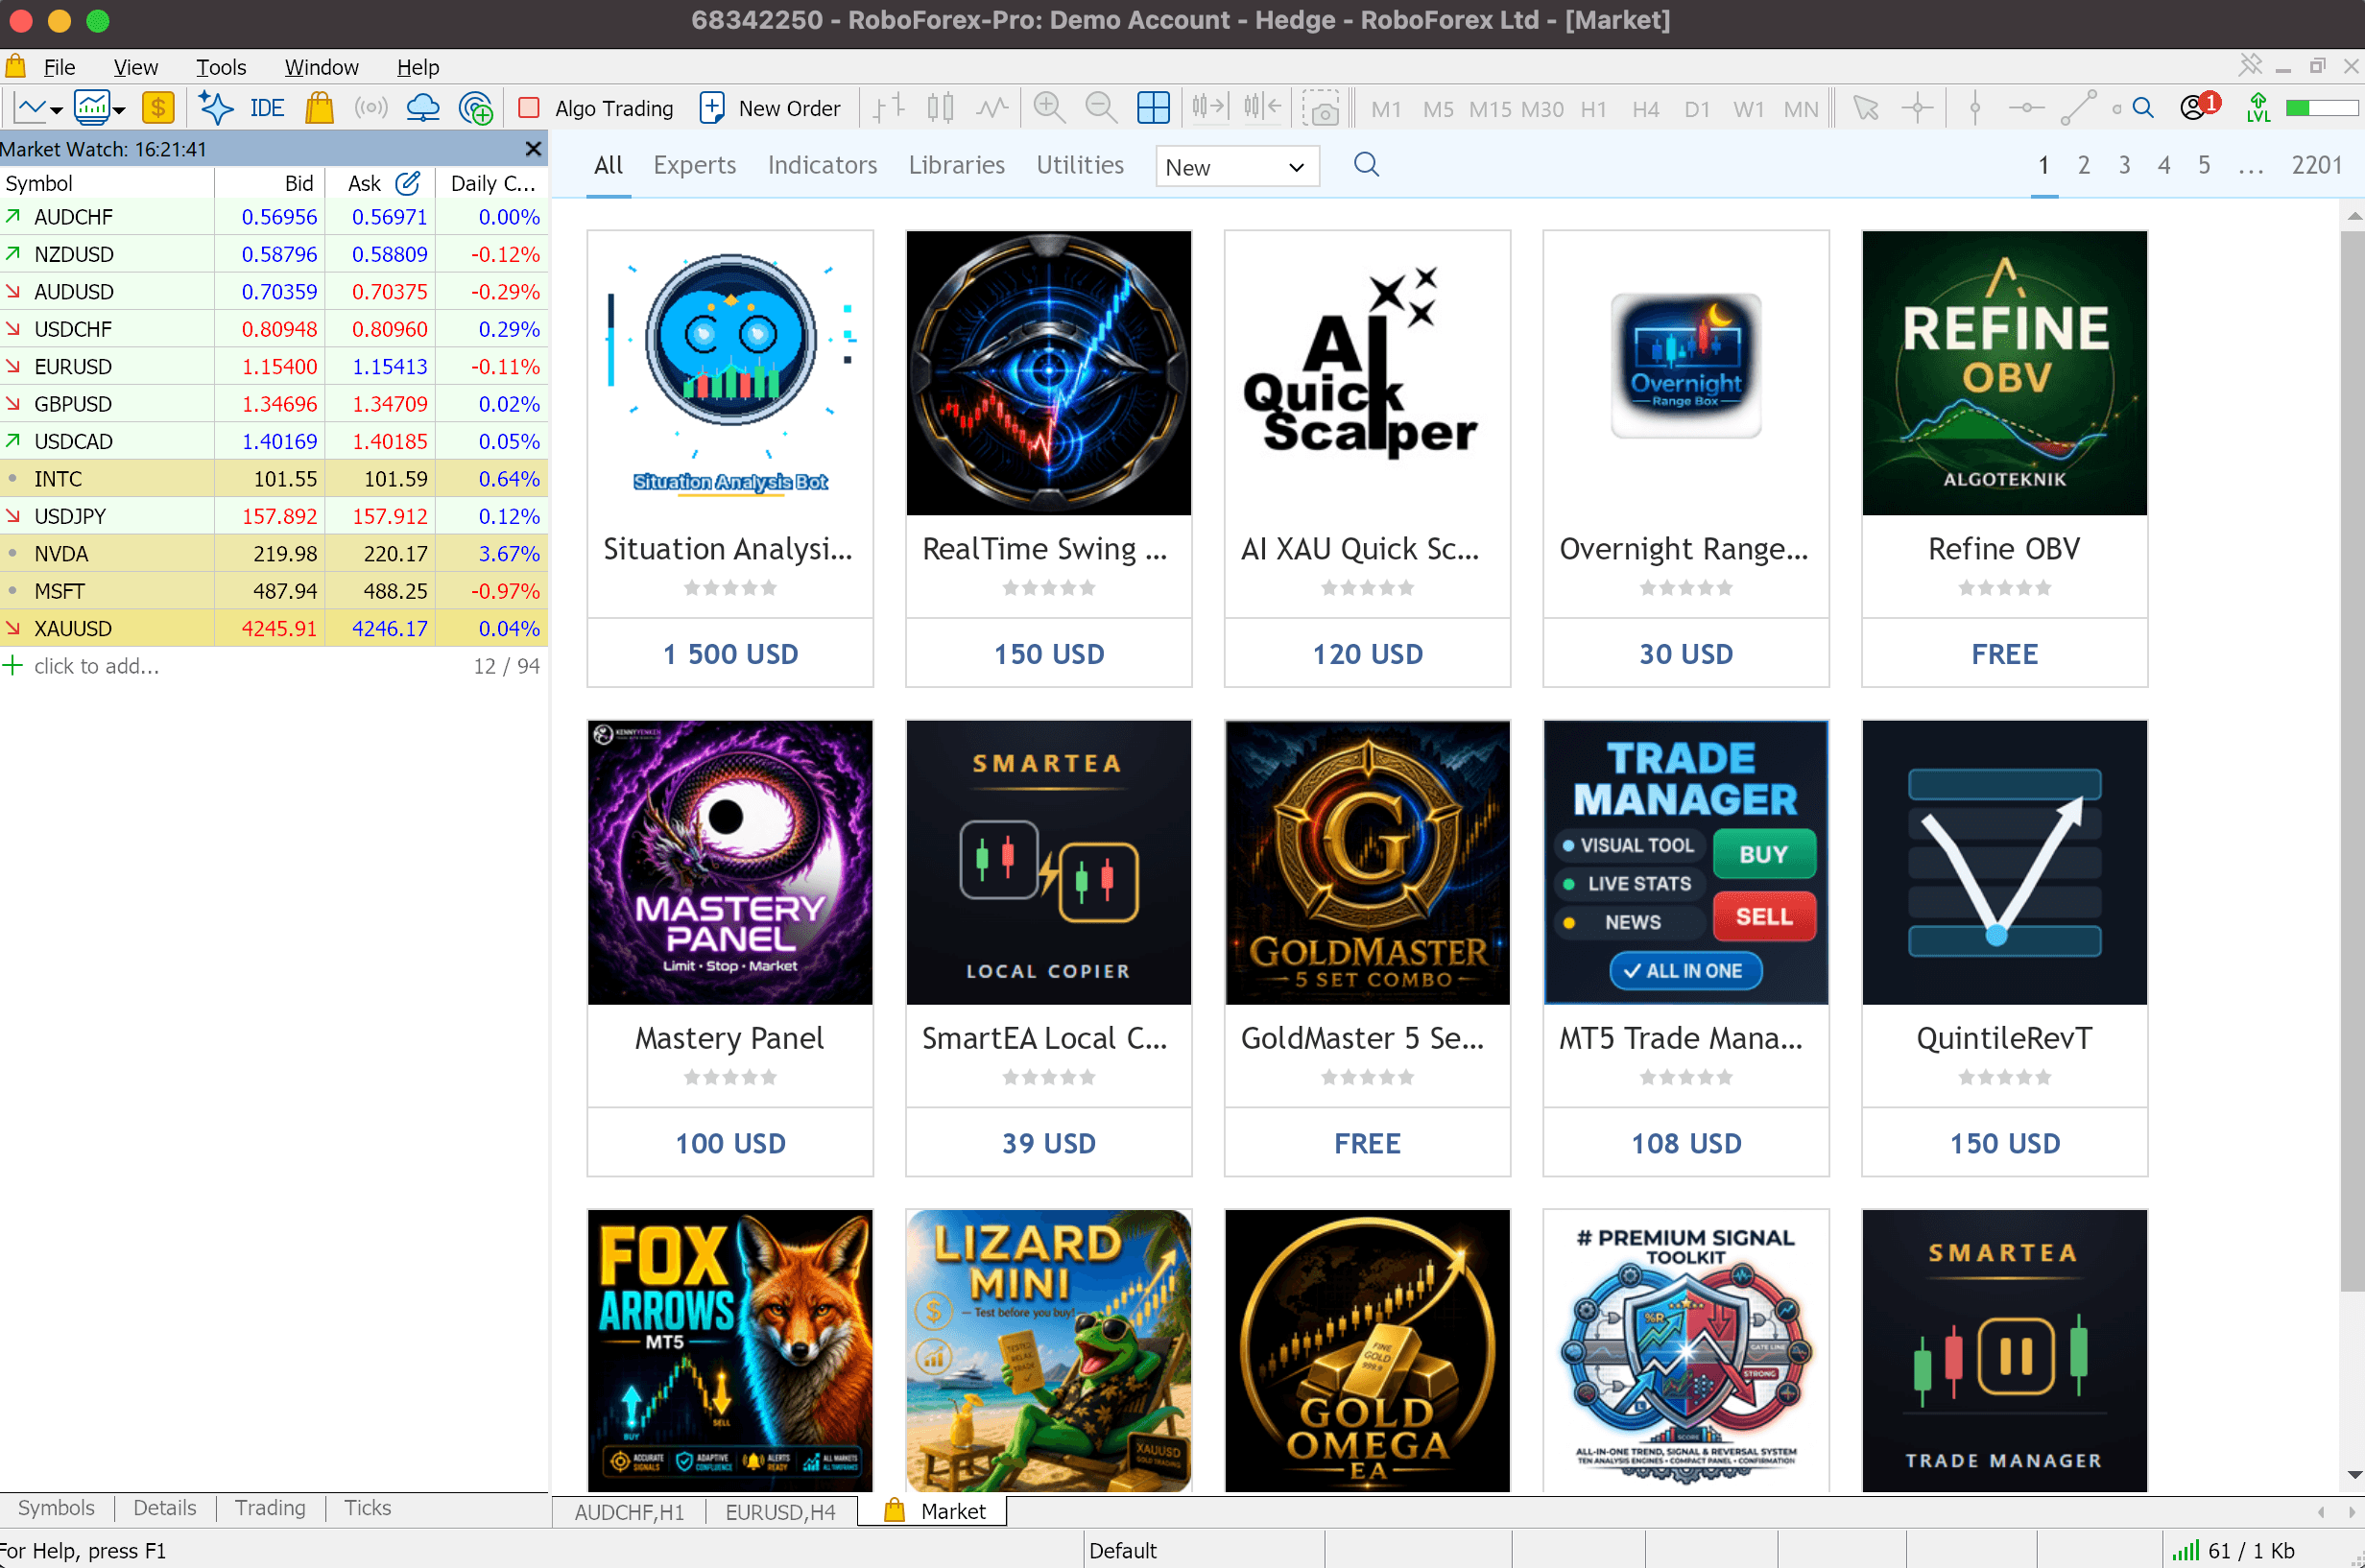The width and height of the screenshot is (2365, 1568).
Task: Open the EURUSD,H4 chart tab
Action: point(781,1512)
